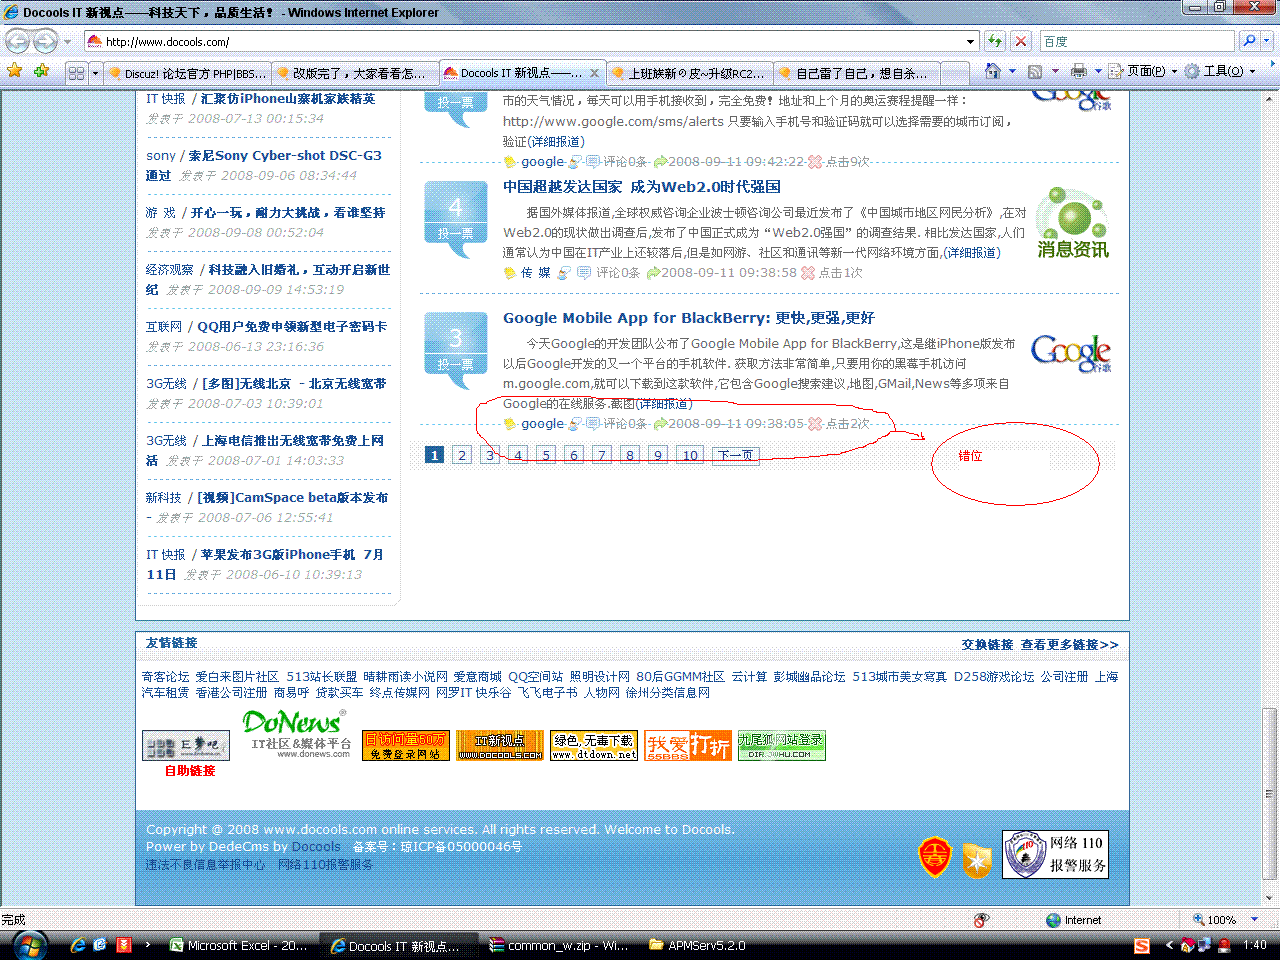The width and height of the screenshot is (1280, 960).
Task: Vote 投一票 on article number 4
Action: [455, 233]
